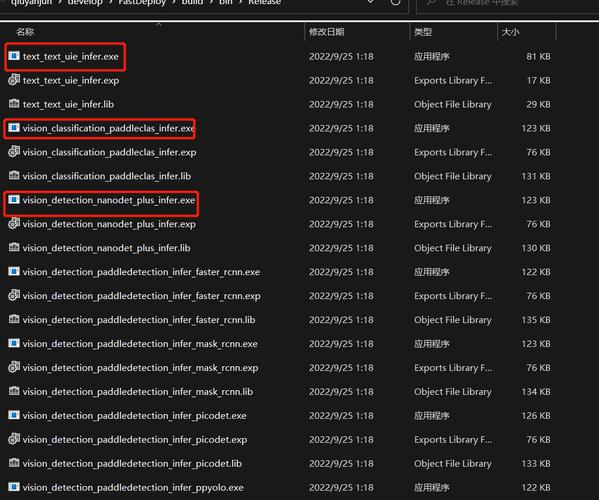Go to build folder in address breadcrumb
This screenshot has width=599, height=500.
click(x=192, y=2)
